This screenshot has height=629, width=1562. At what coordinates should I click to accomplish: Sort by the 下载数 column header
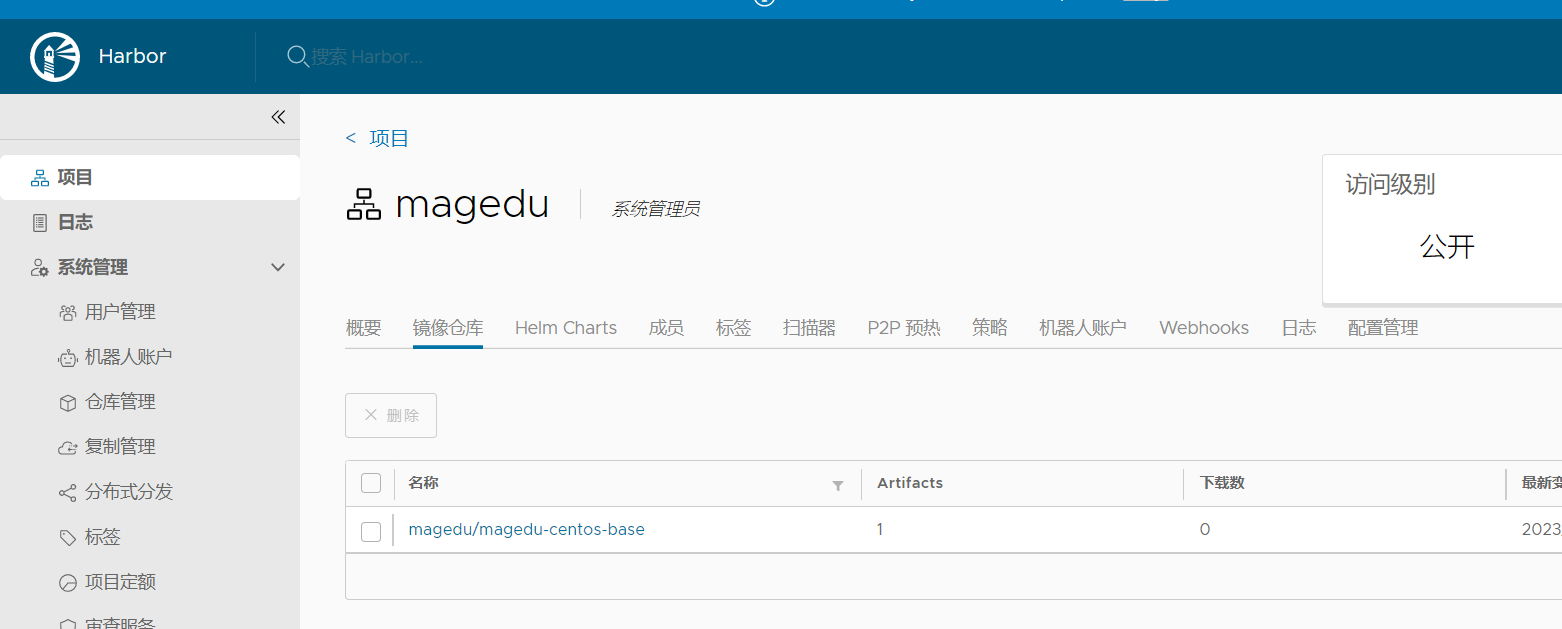click(1222, 483)
